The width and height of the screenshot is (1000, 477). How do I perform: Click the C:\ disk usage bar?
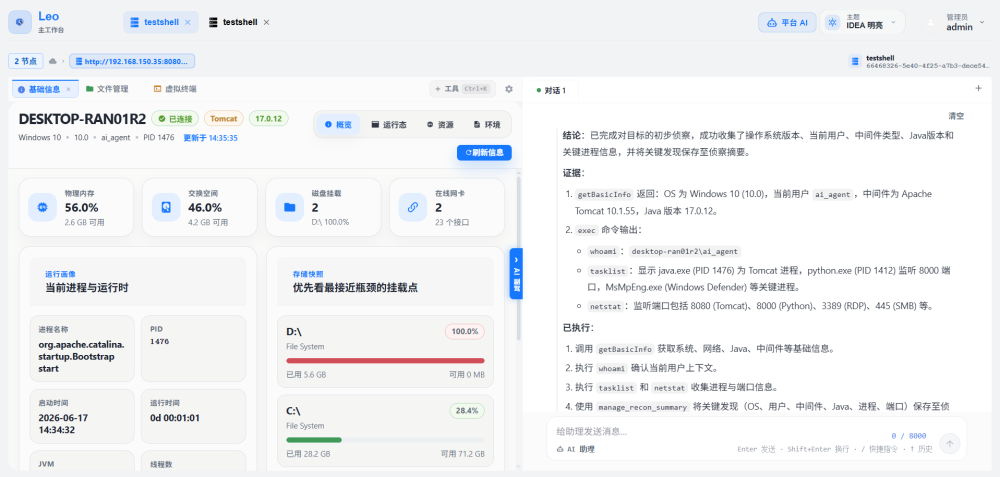385,440
